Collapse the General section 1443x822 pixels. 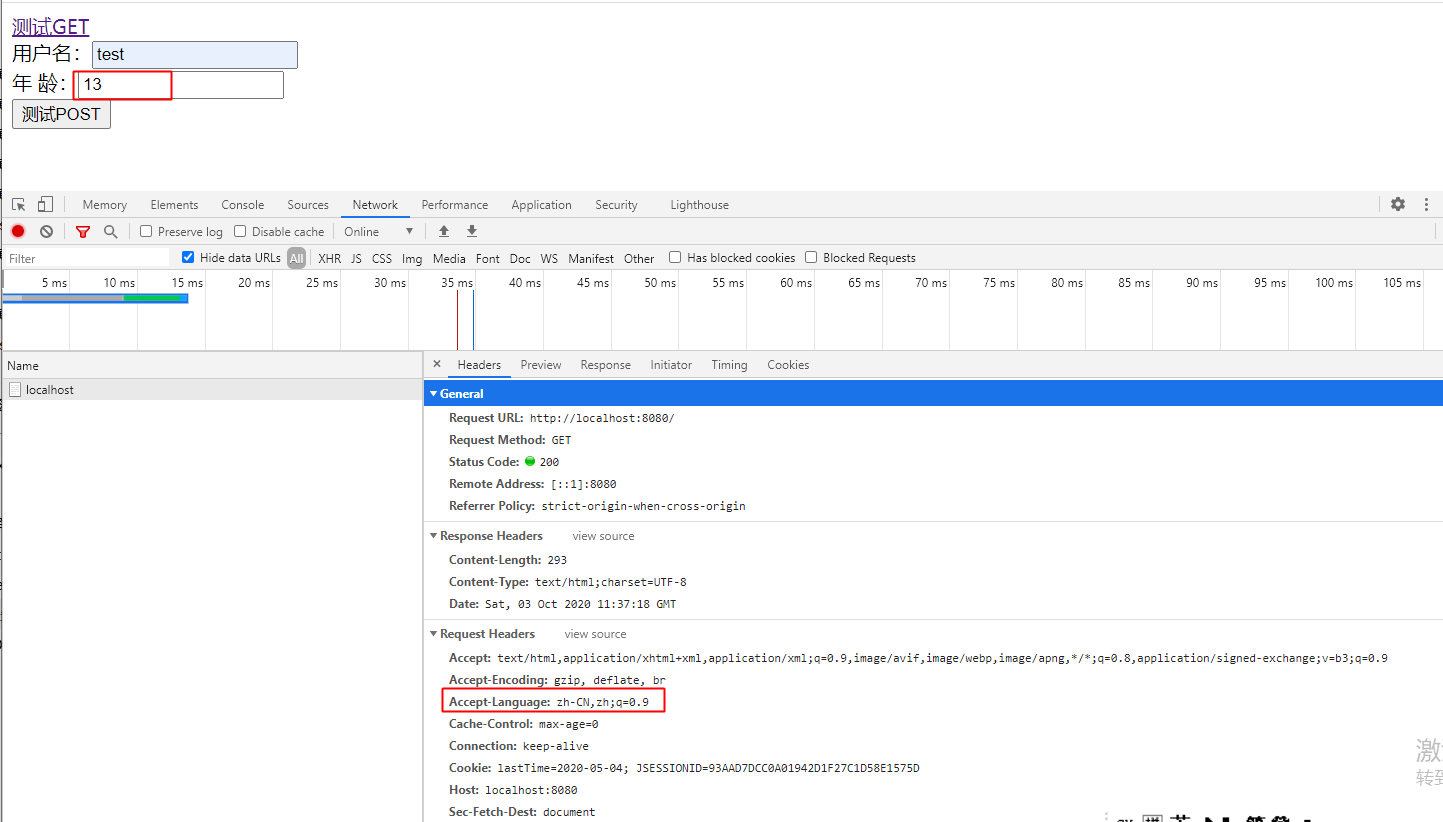[x=433, y=394]
